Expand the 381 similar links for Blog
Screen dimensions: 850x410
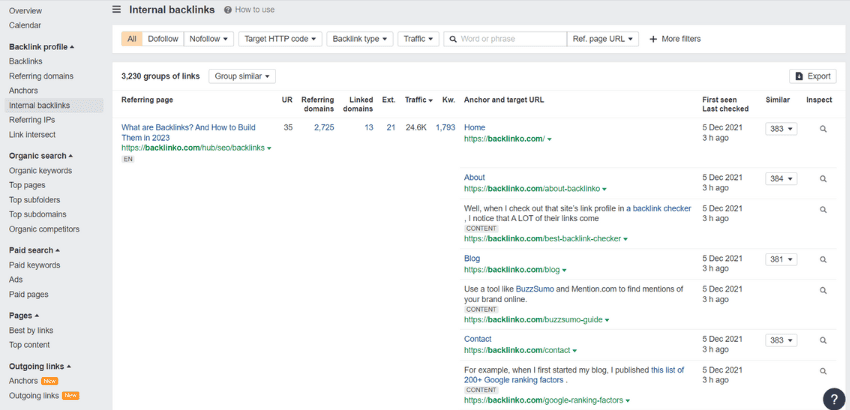781,260
